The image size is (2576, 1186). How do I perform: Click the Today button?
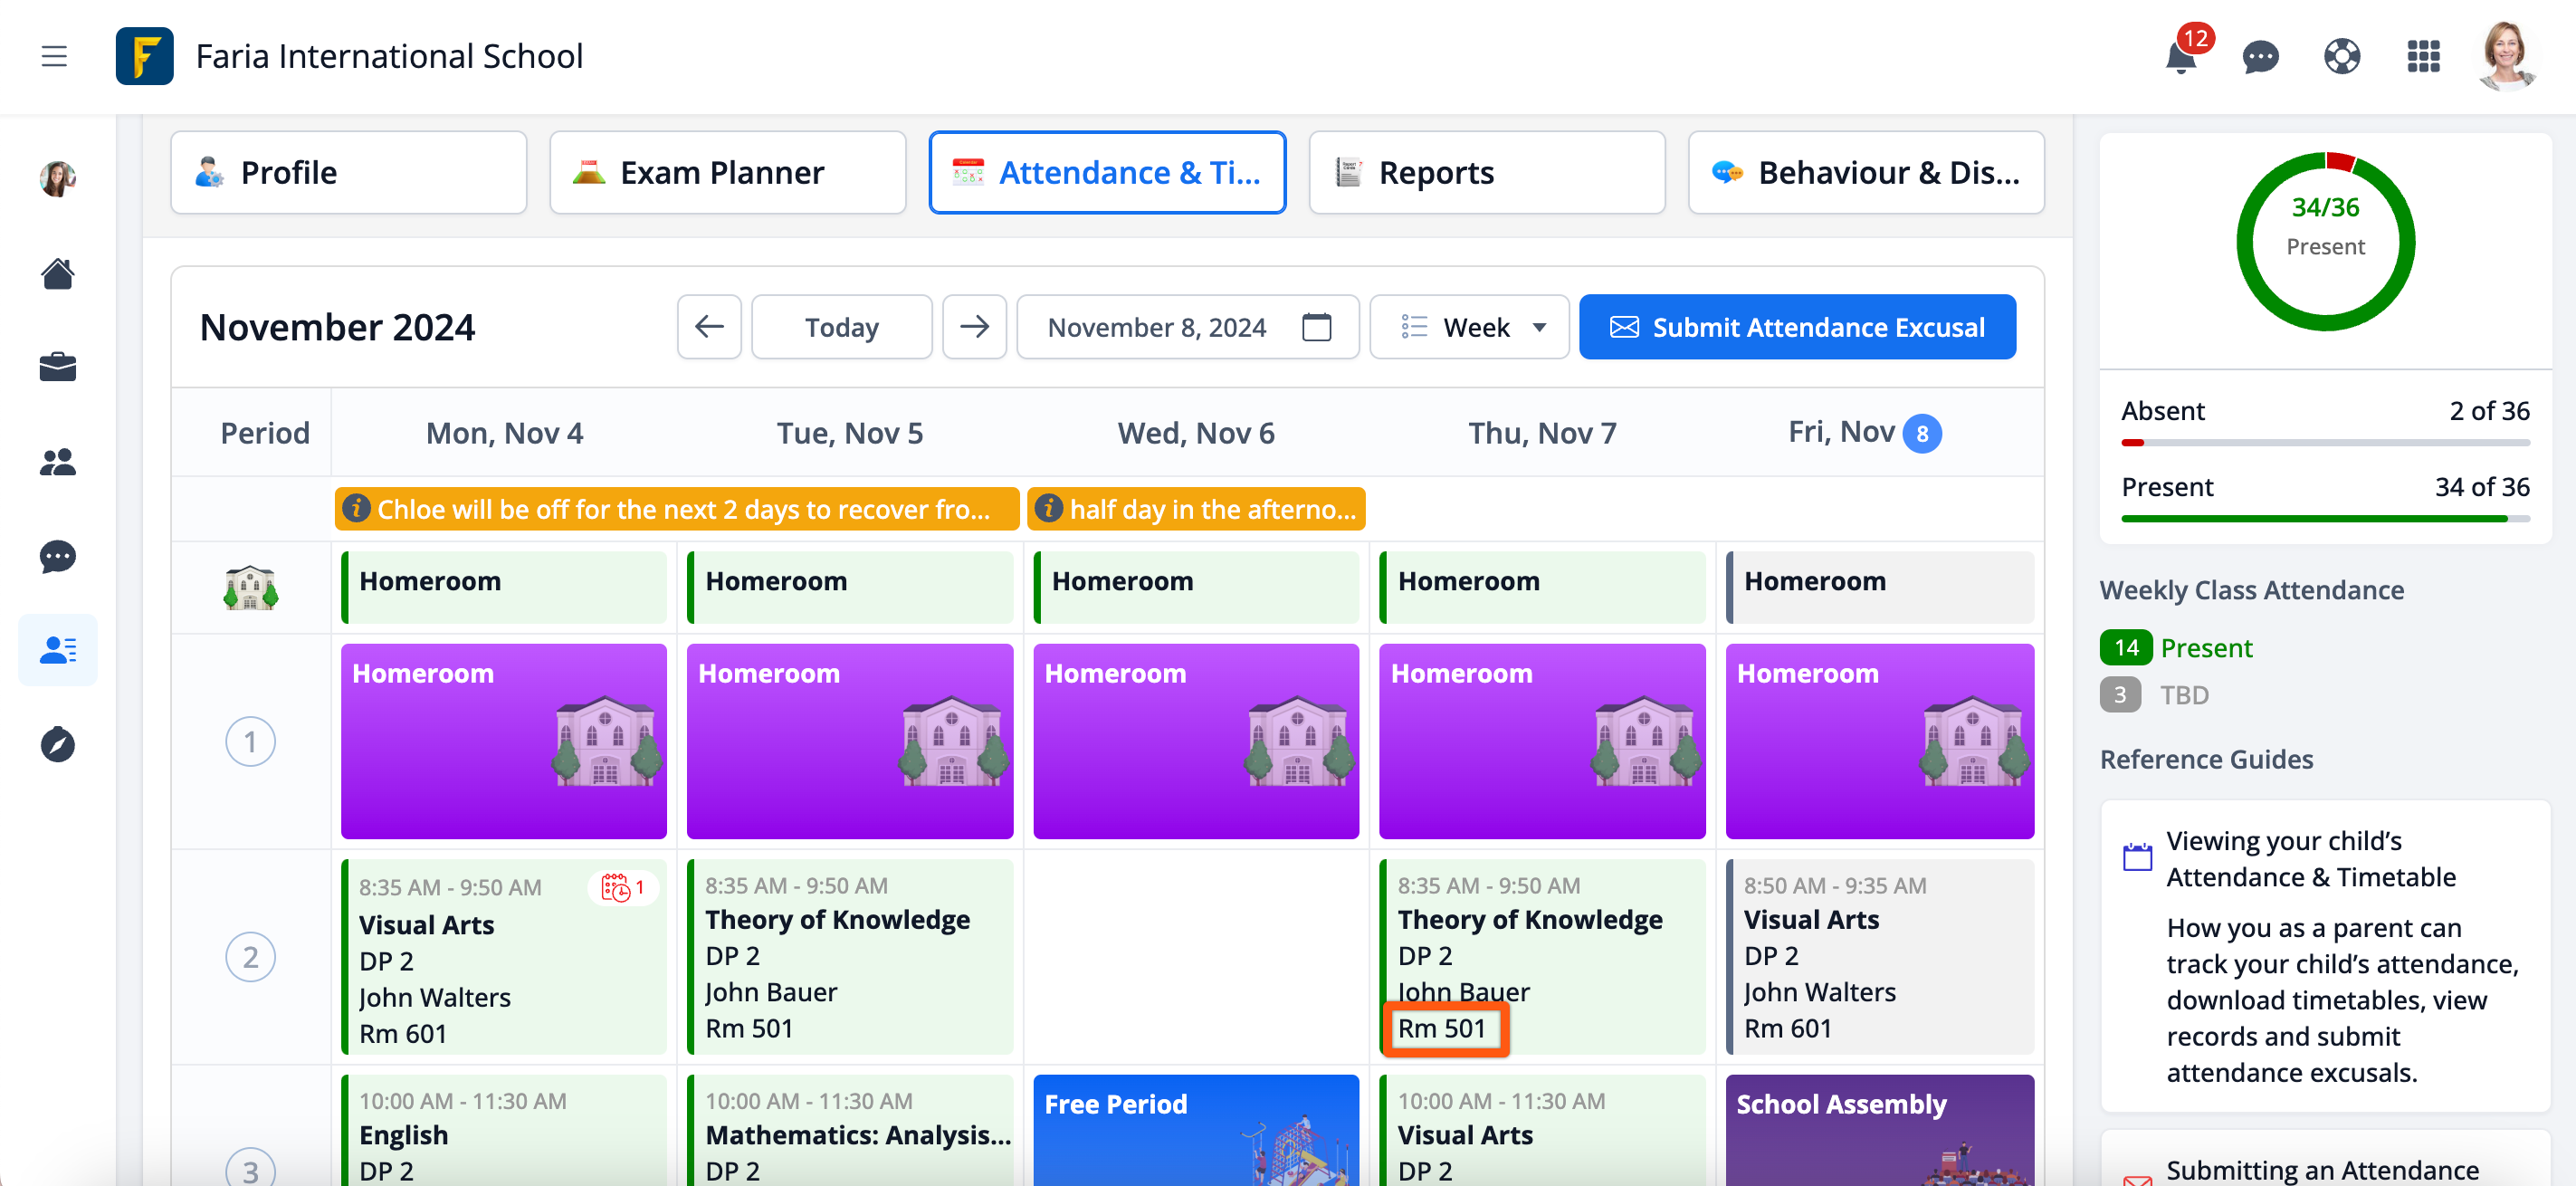[x=841, y=327]
